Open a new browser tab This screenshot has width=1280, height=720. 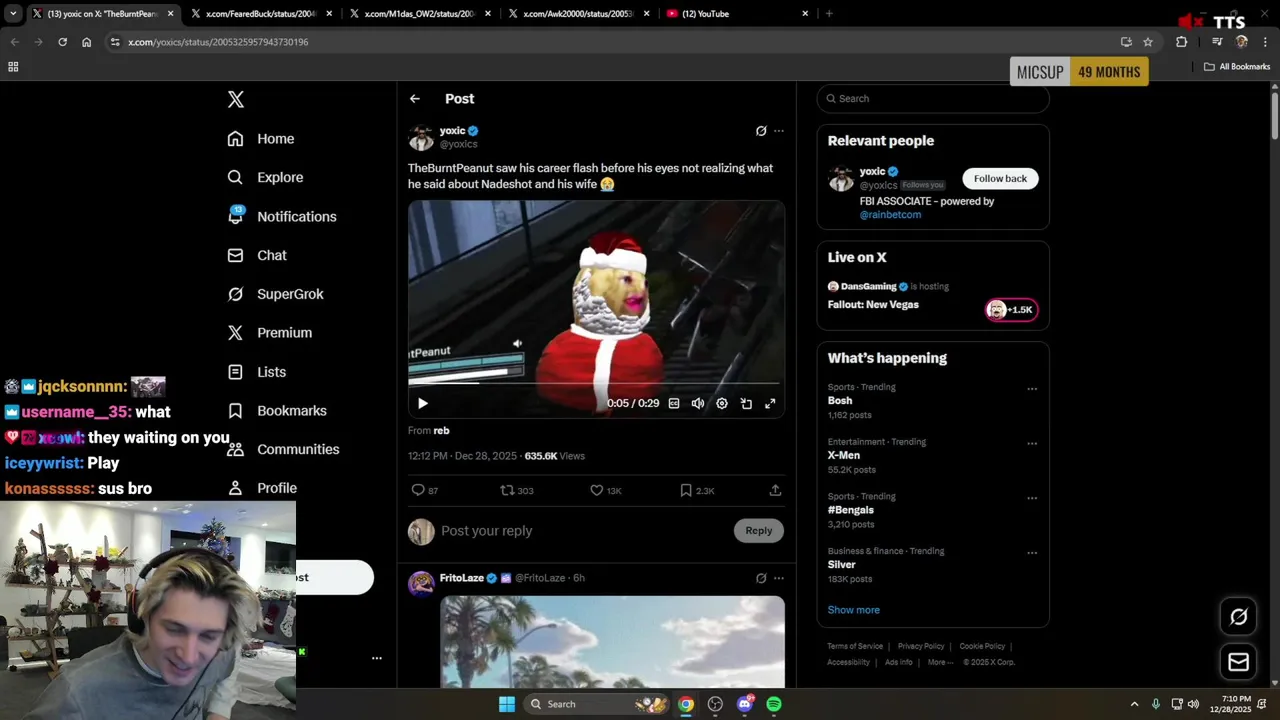(x=829, y=14)
